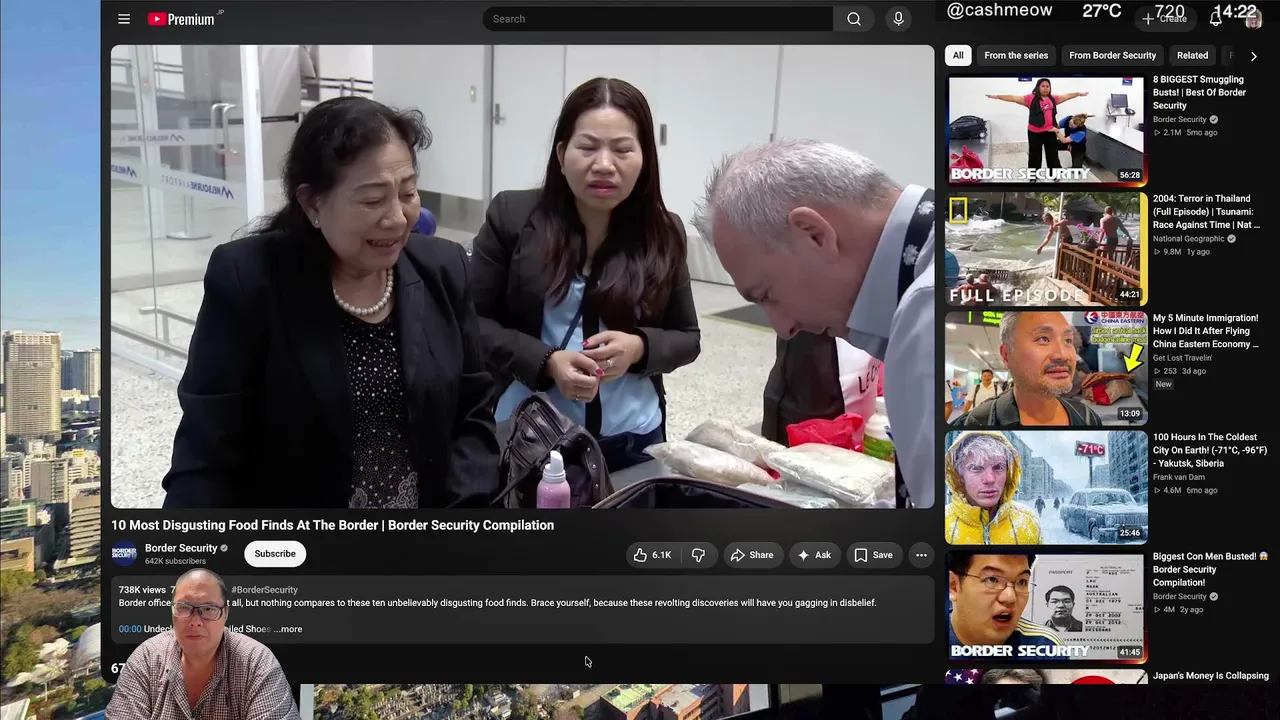Screen dimensions: 1280x720
Task: Open the Thailand Tsunami full episode thumbnail
Action: click(1046, 249)
